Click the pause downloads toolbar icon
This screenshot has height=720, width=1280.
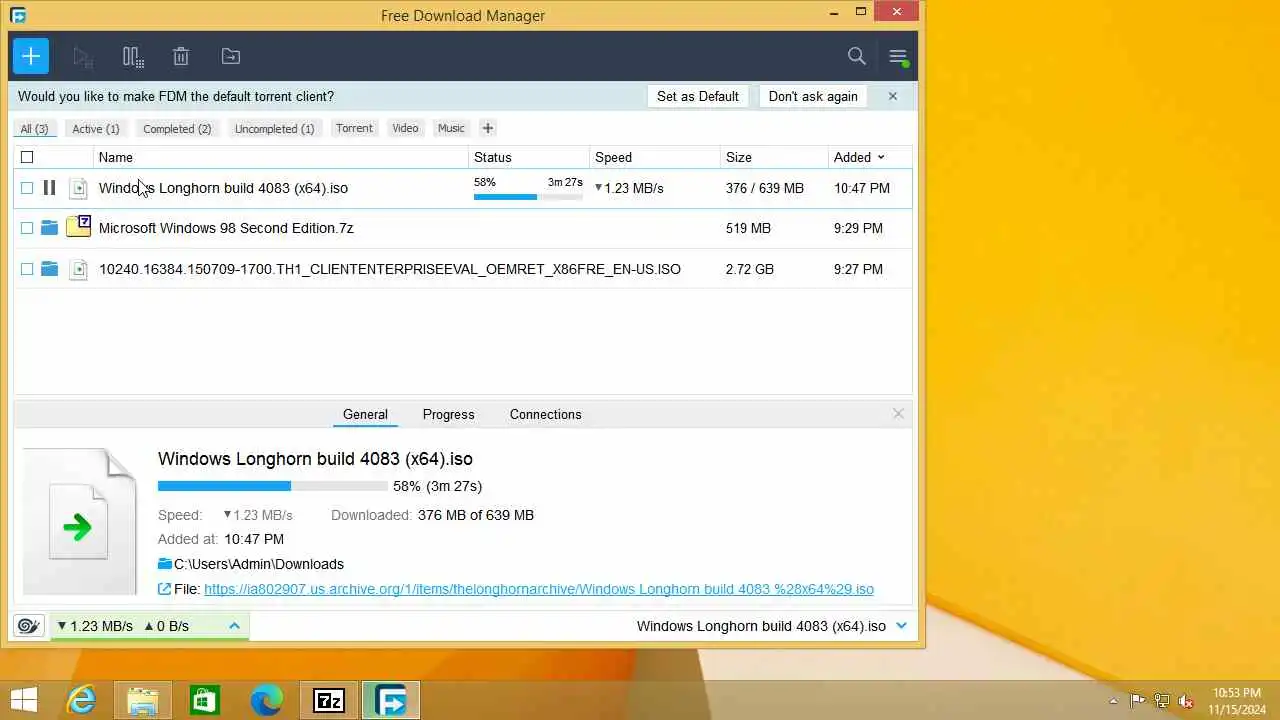point(133,57)
